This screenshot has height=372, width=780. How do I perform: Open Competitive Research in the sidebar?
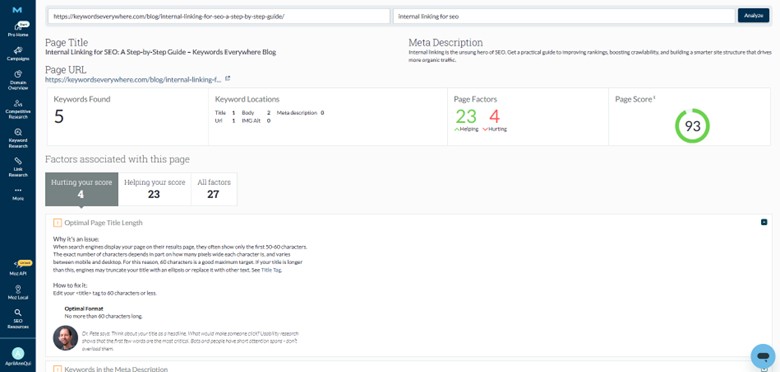click(x=17, y=109)
